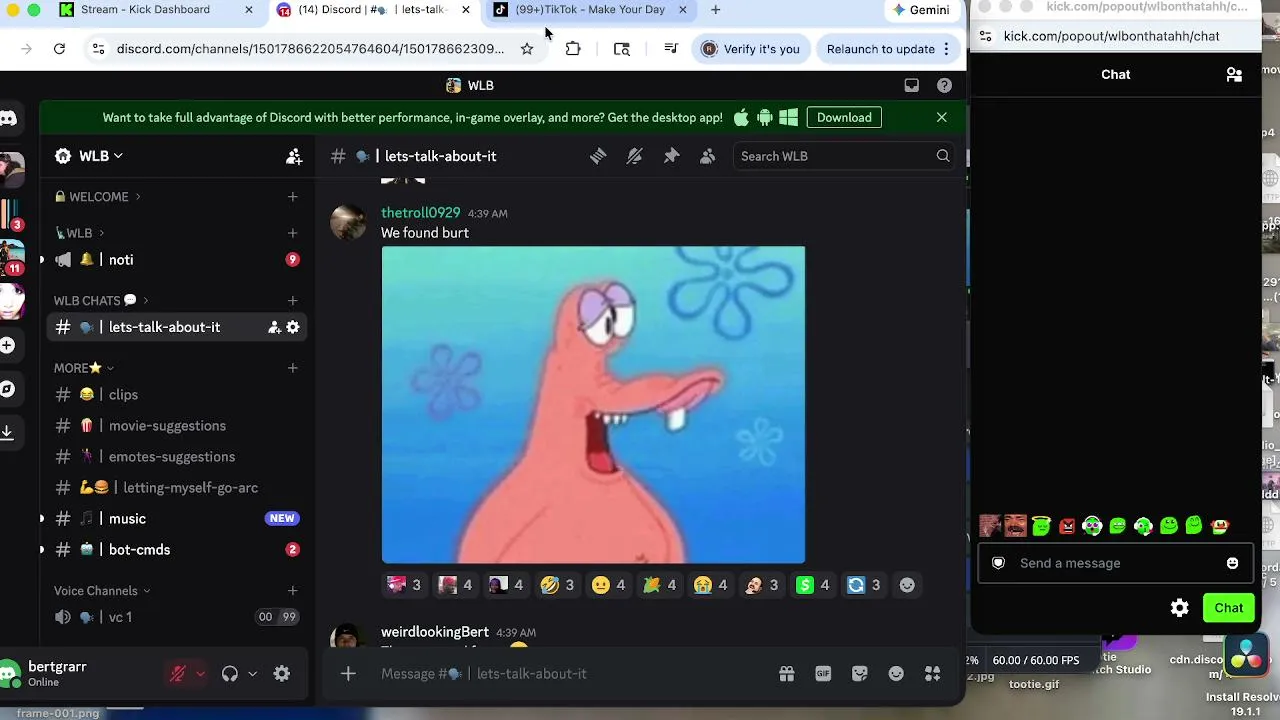Collapse the MORE category
The height and width of the screenshot is (720, 1280).
pos(84,368)
